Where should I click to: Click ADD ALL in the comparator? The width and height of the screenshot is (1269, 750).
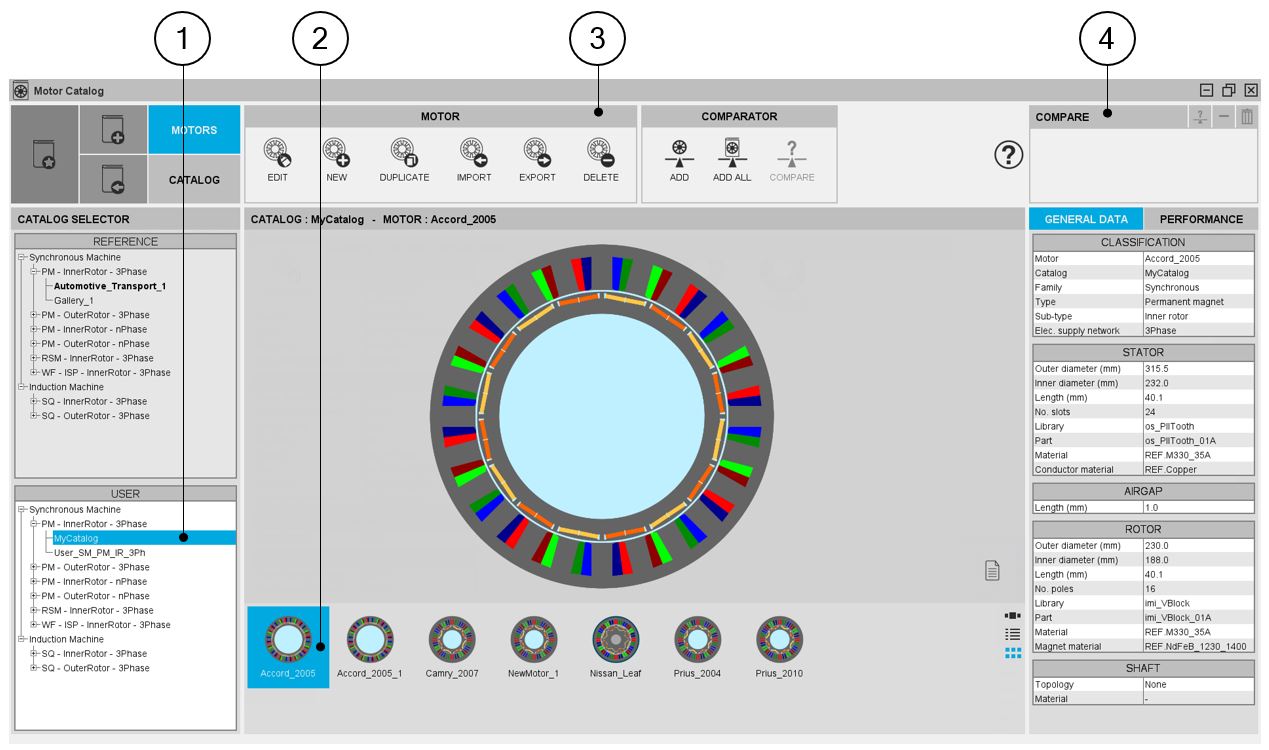point(731,153)
